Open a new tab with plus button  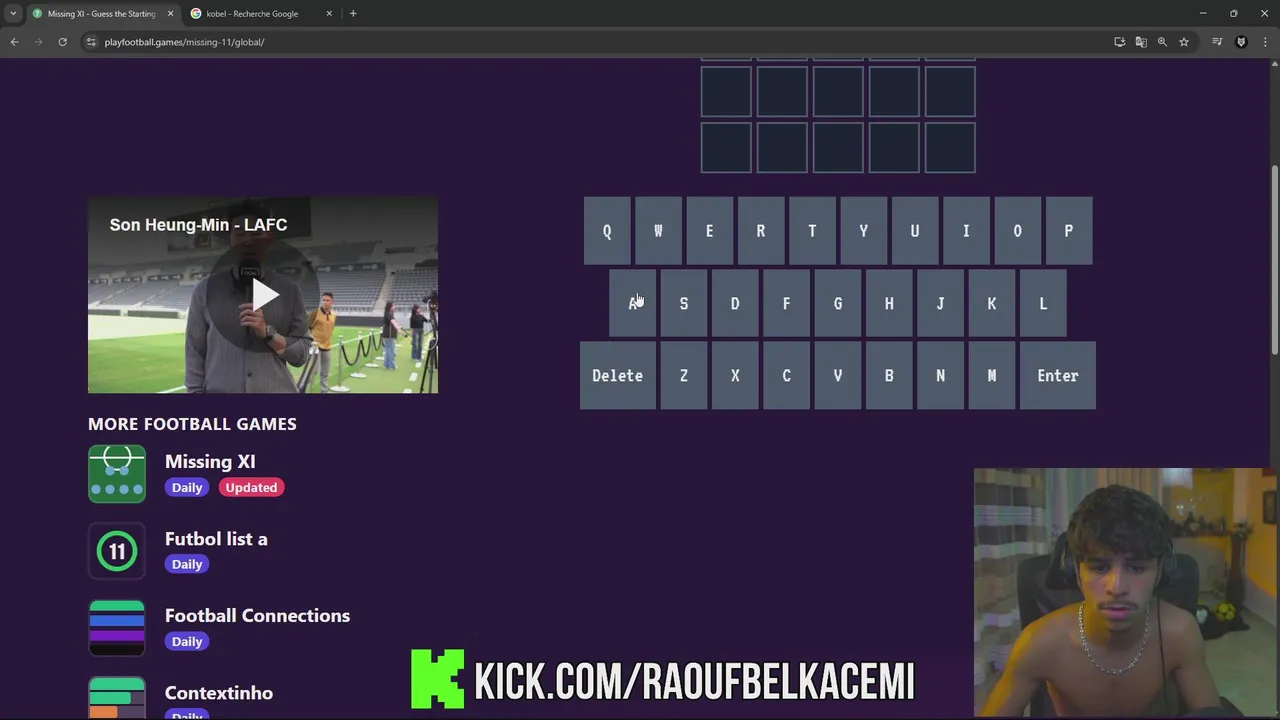tap(353, 14)
